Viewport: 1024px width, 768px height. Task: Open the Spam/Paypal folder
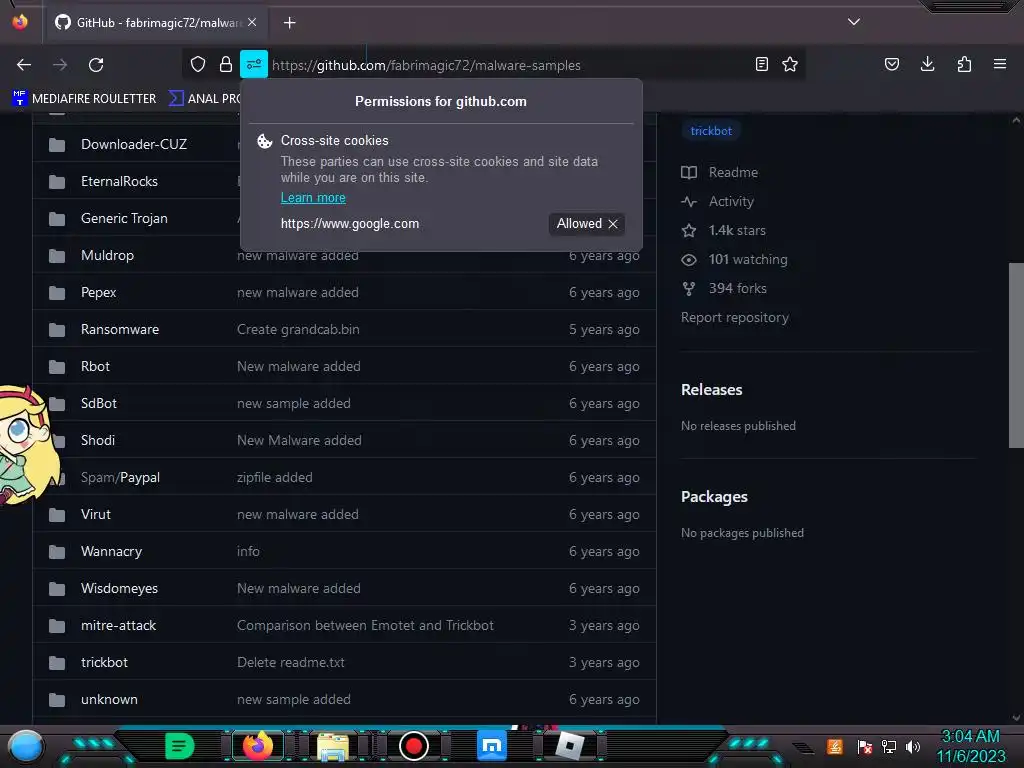(x=120, y=477)
